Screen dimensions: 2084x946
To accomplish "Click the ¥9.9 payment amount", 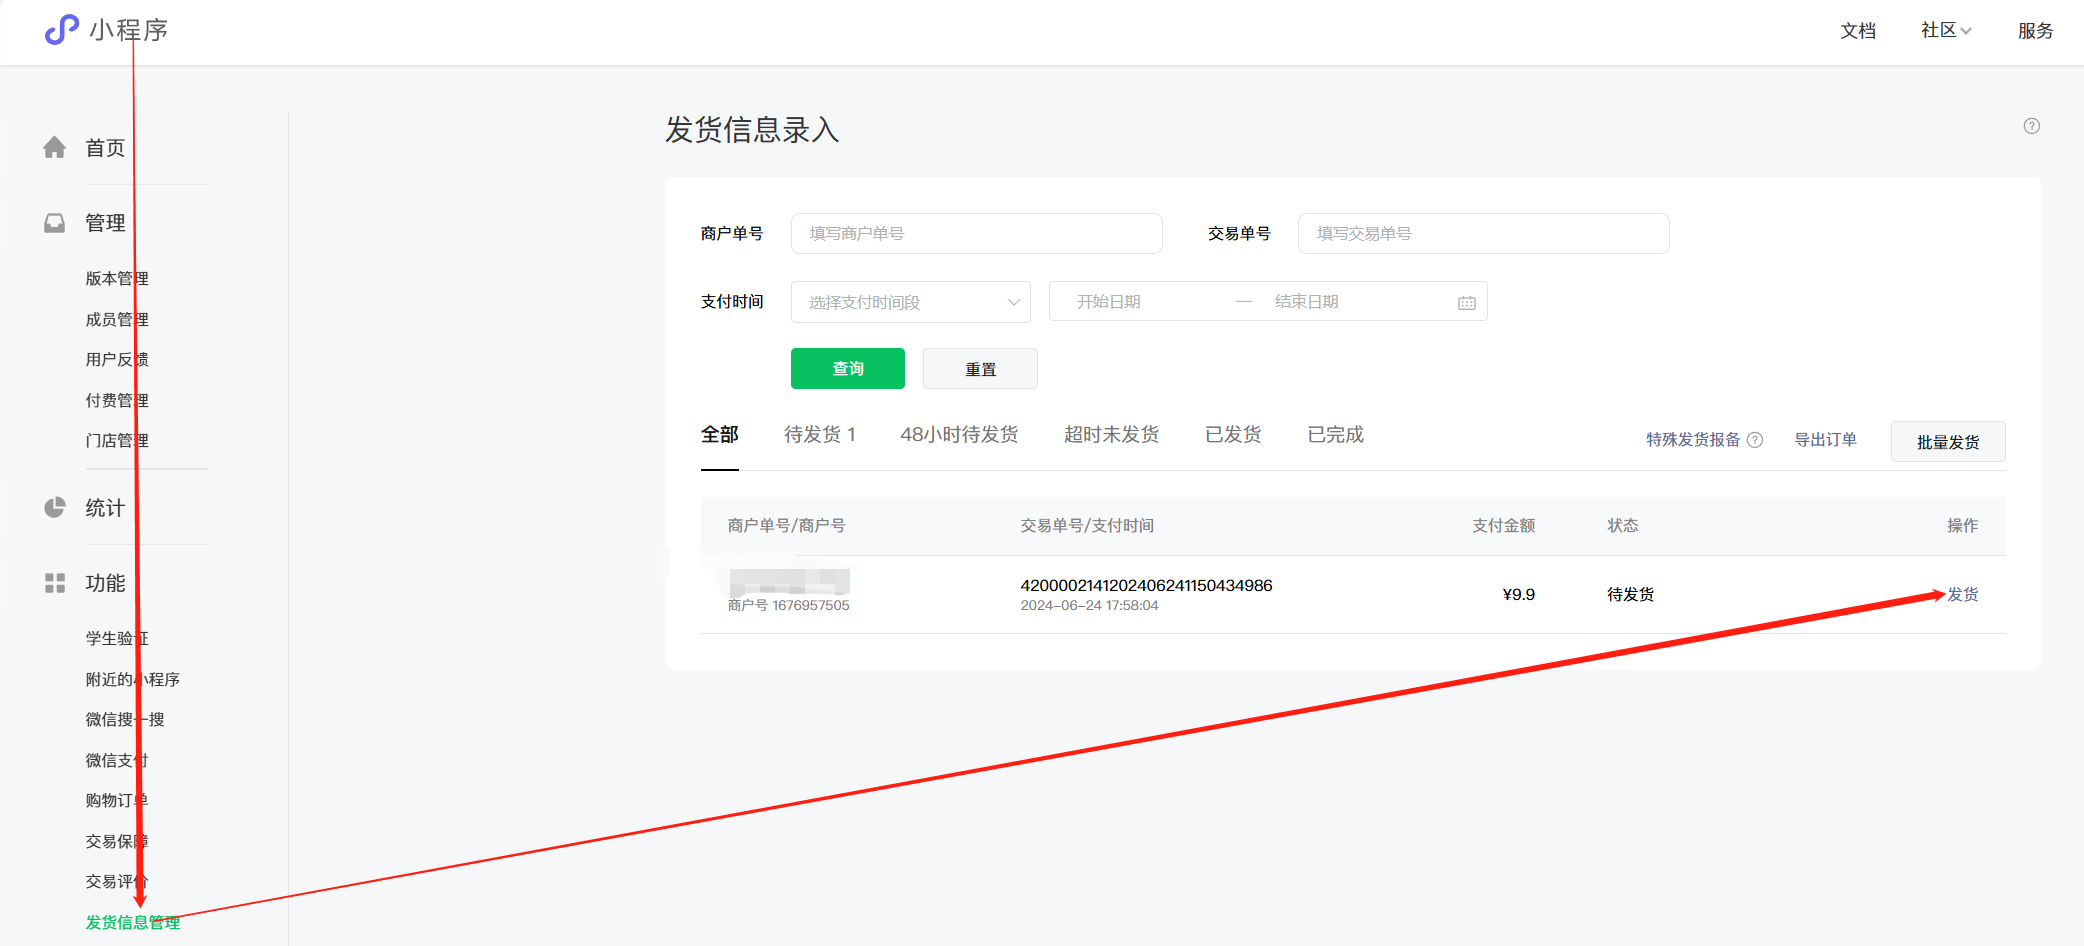I will coord(1518,595).
